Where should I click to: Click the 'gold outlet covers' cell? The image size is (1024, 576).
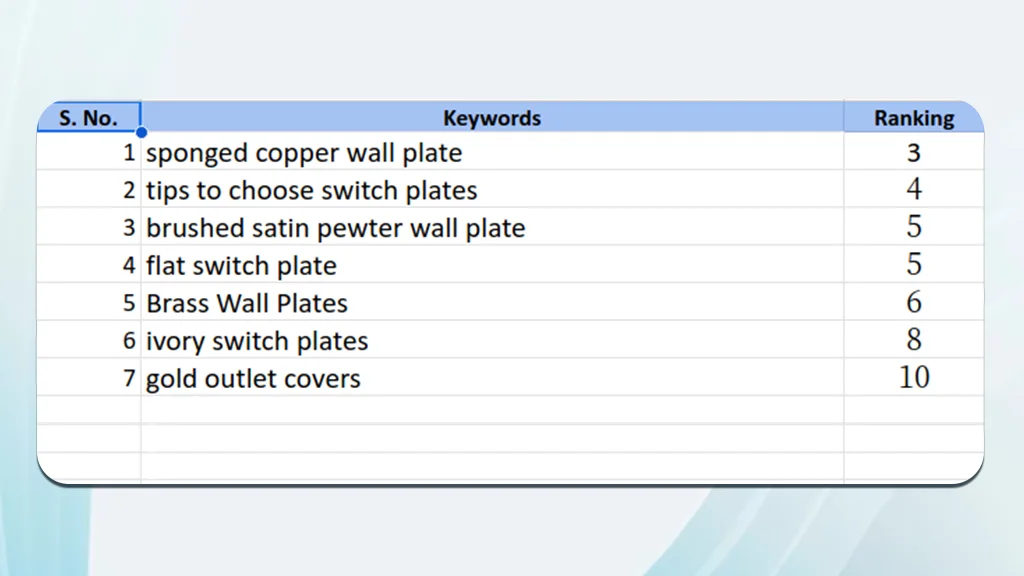pyautogui.click(x=492, y=377)
